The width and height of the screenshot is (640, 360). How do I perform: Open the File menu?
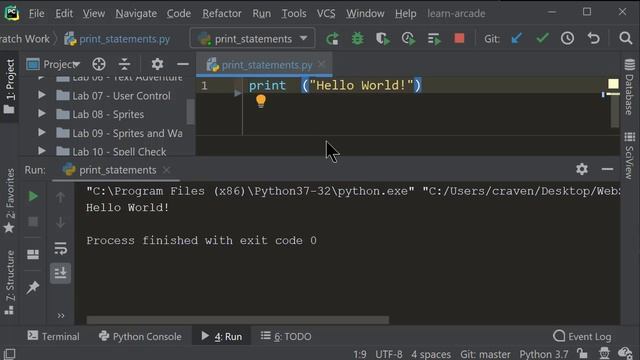point(36,13)
